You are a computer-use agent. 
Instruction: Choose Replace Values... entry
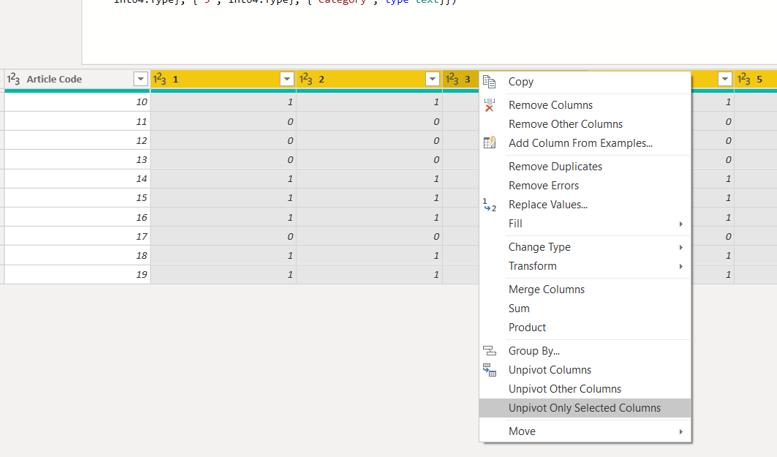click(585, 205)
